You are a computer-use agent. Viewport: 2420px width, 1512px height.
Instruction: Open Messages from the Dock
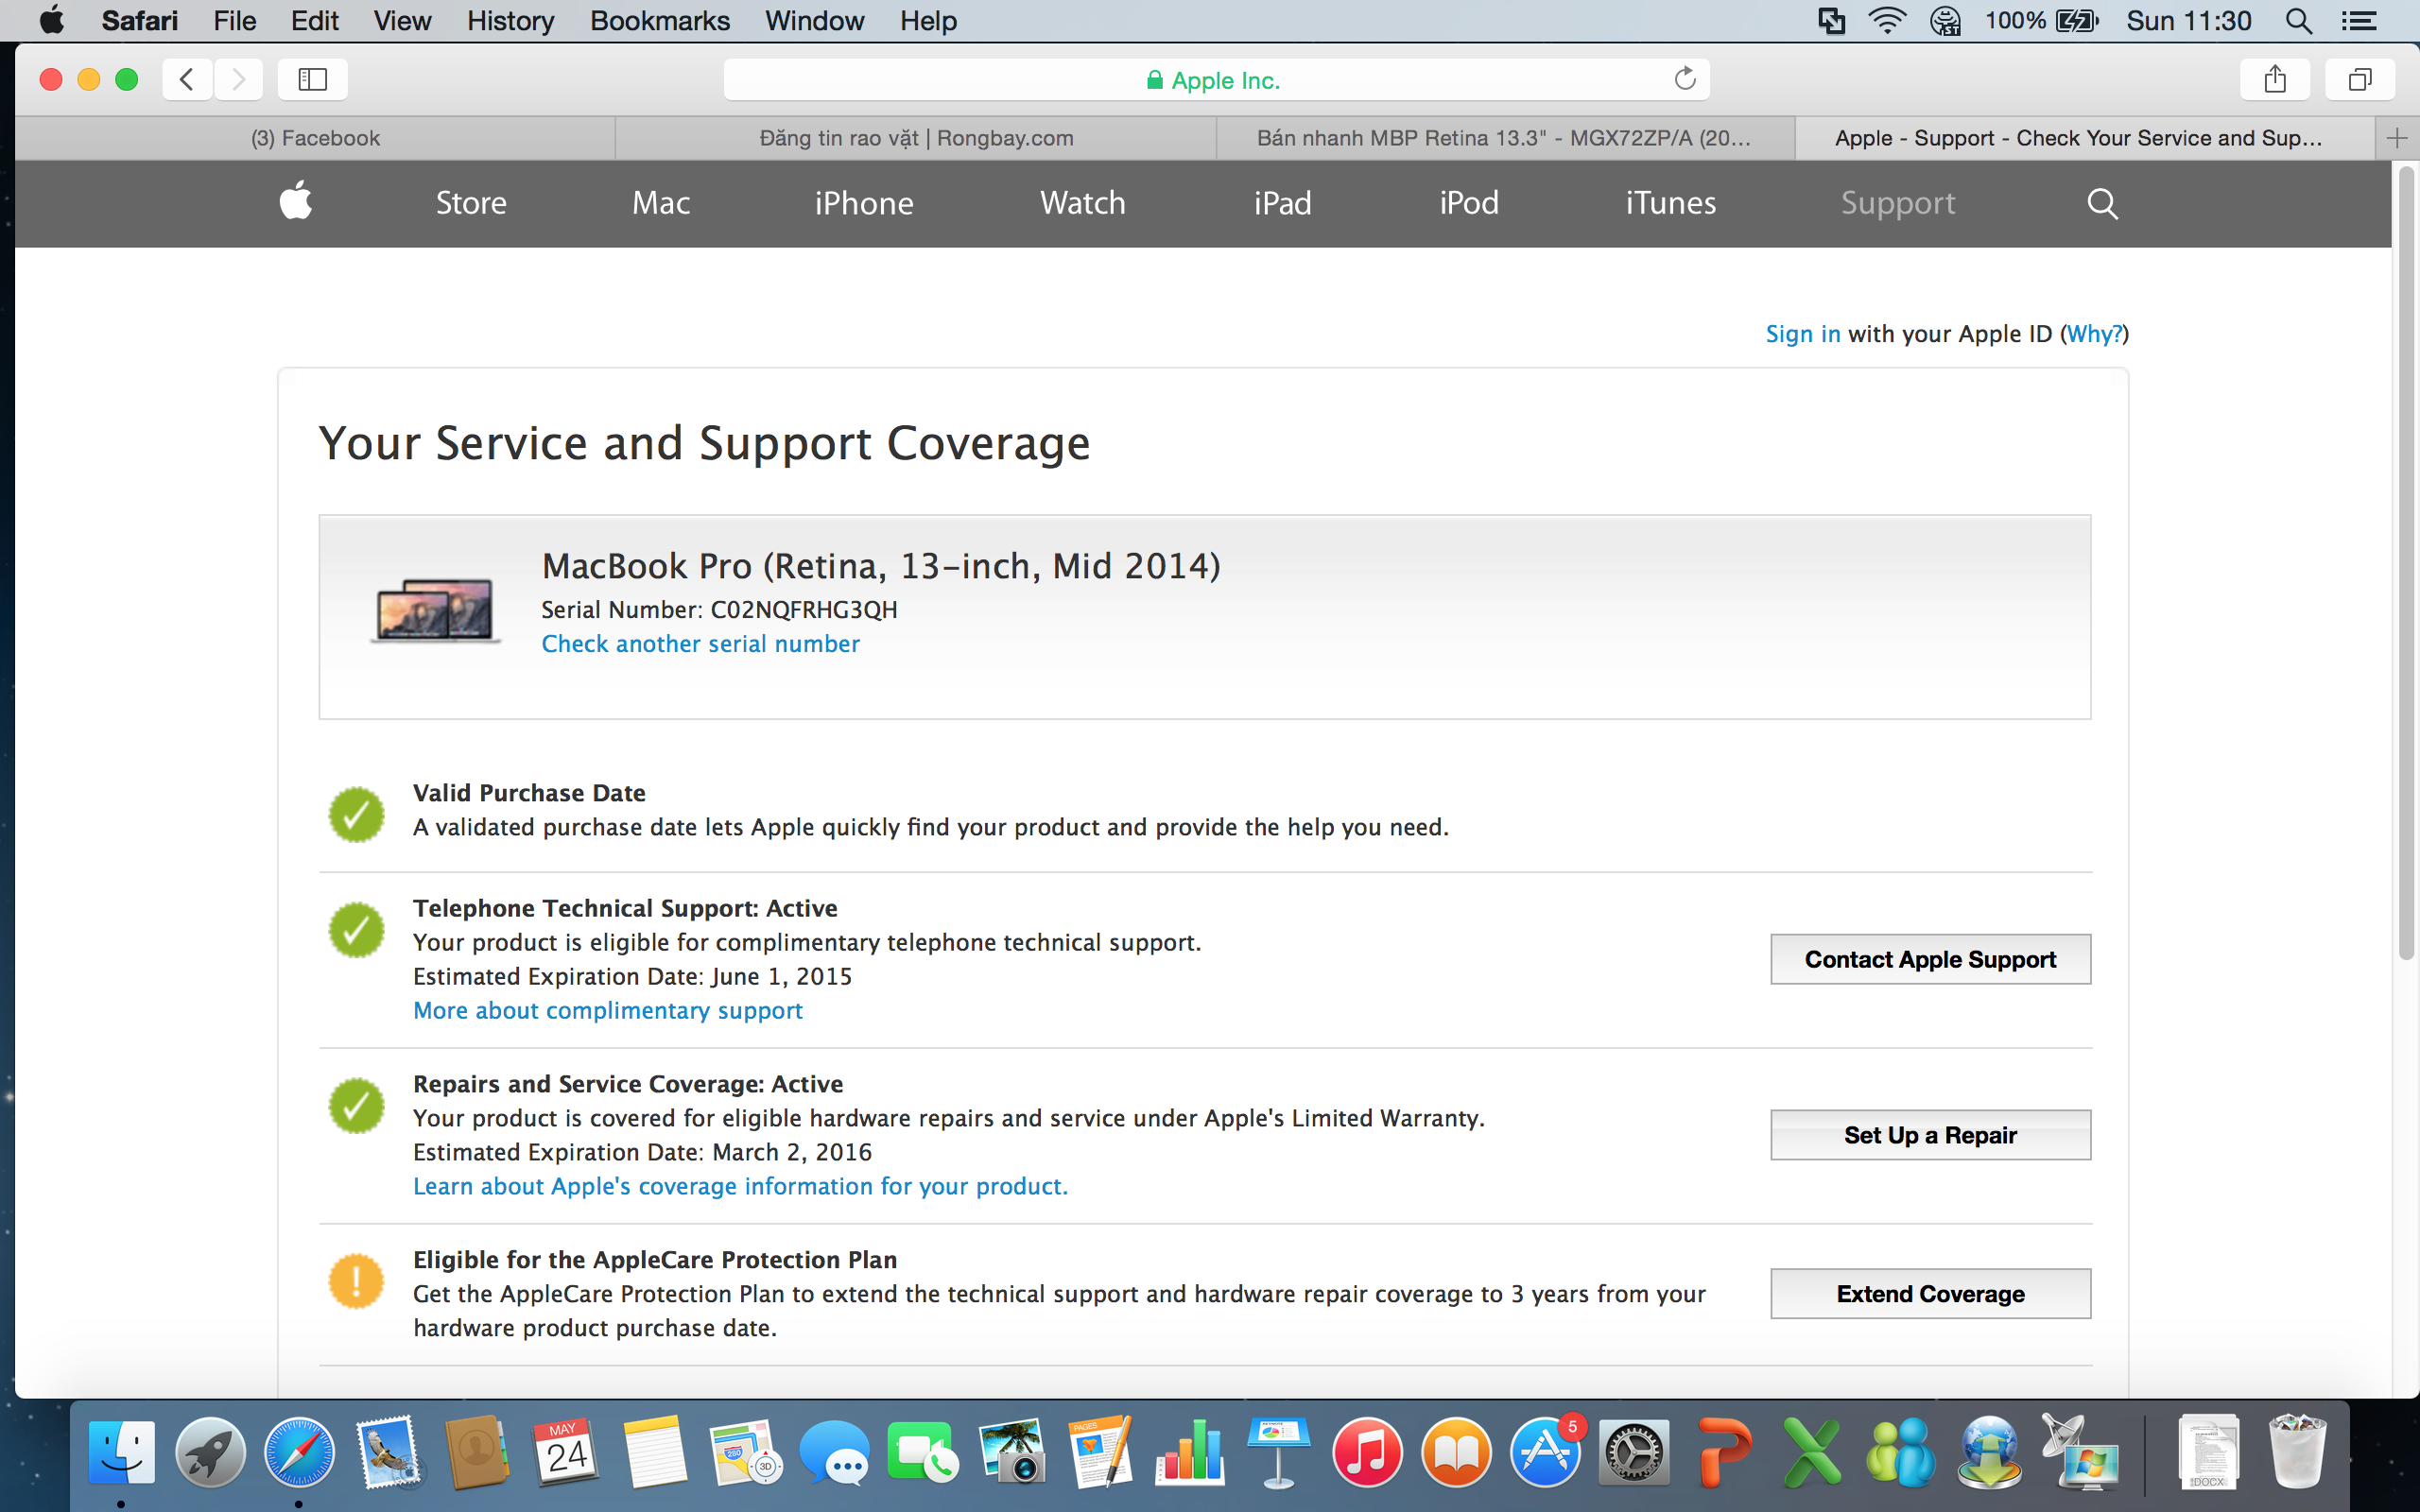point(834,1453)
